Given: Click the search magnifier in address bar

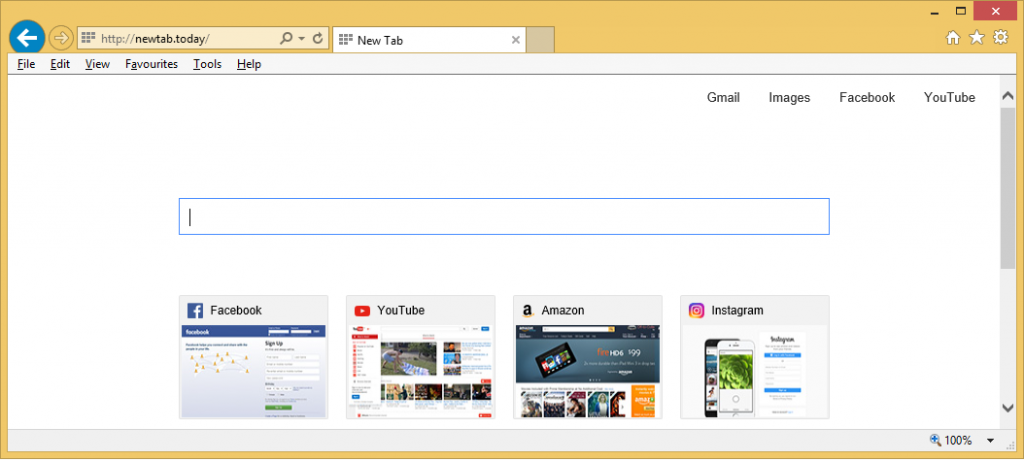Looking at the screenshot, I should tap(286, 39).
